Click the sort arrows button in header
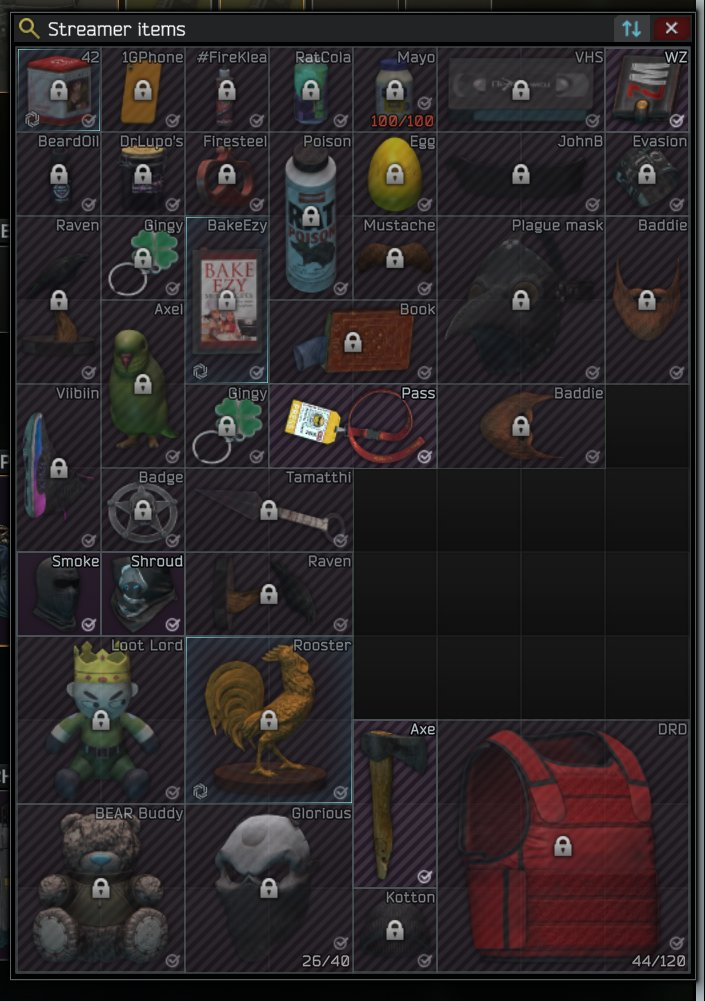 (x=632, y=28)
